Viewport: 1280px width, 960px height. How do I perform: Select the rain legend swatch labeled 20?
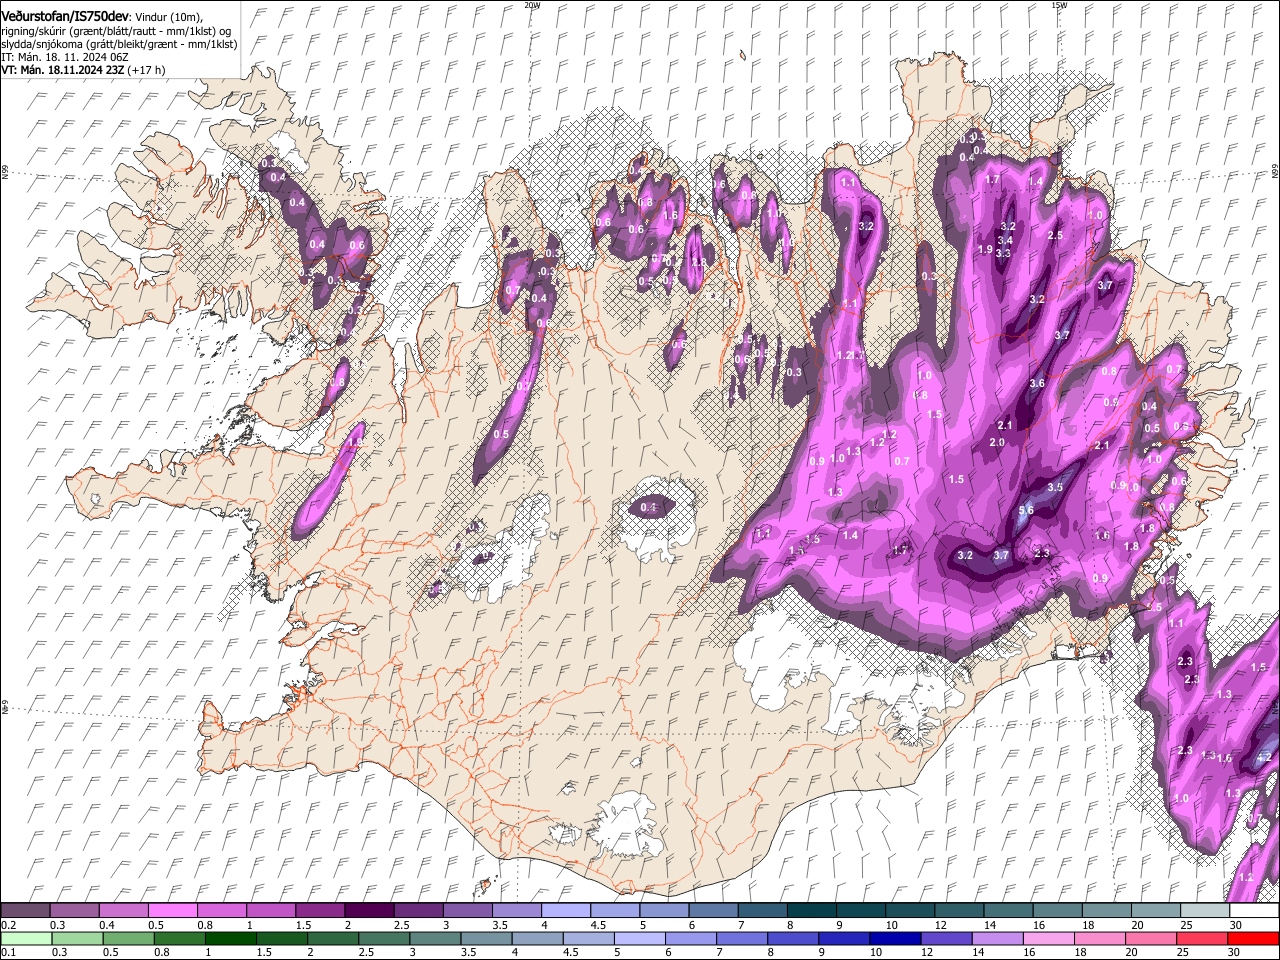coord(1149,939)
